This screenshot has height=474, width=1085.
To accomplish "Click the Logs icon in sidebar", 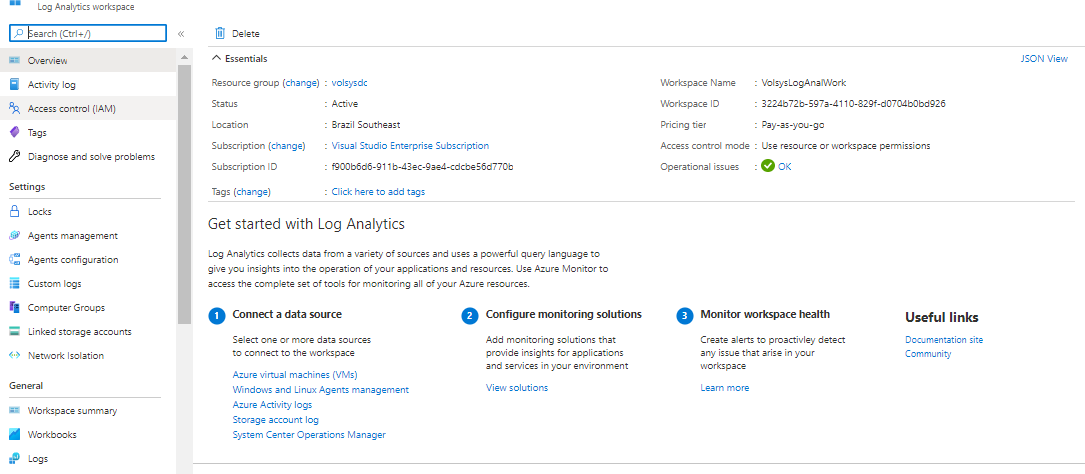I will tap(14, 458).
